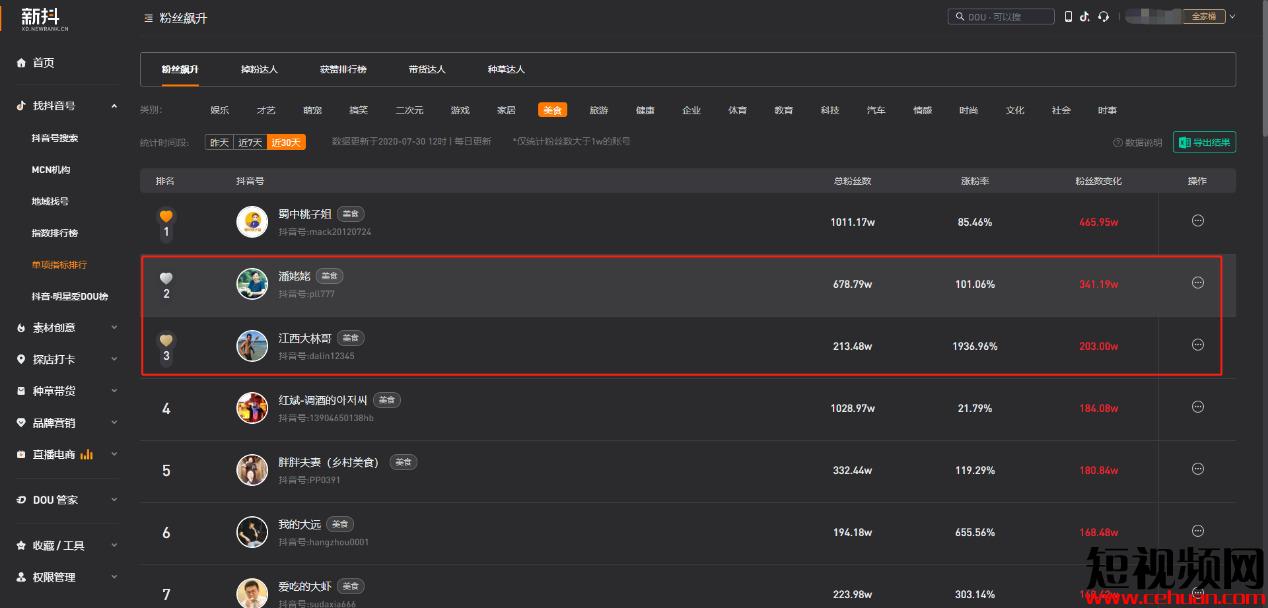Select the 近30天 time period option
Viewport: 1268px width, 608px height.
(x=285, y=142)
